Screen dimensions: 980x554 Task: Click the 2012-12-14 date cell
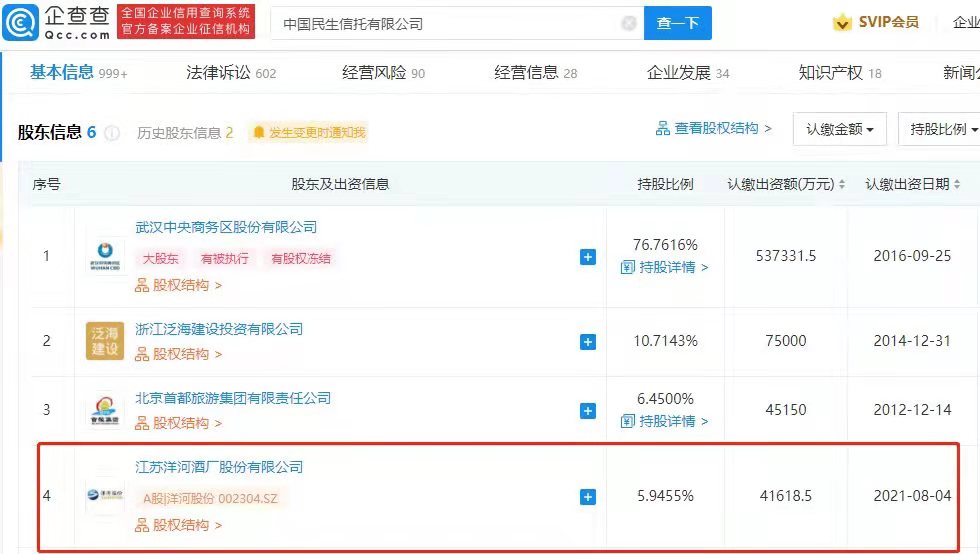click(912, 410)
